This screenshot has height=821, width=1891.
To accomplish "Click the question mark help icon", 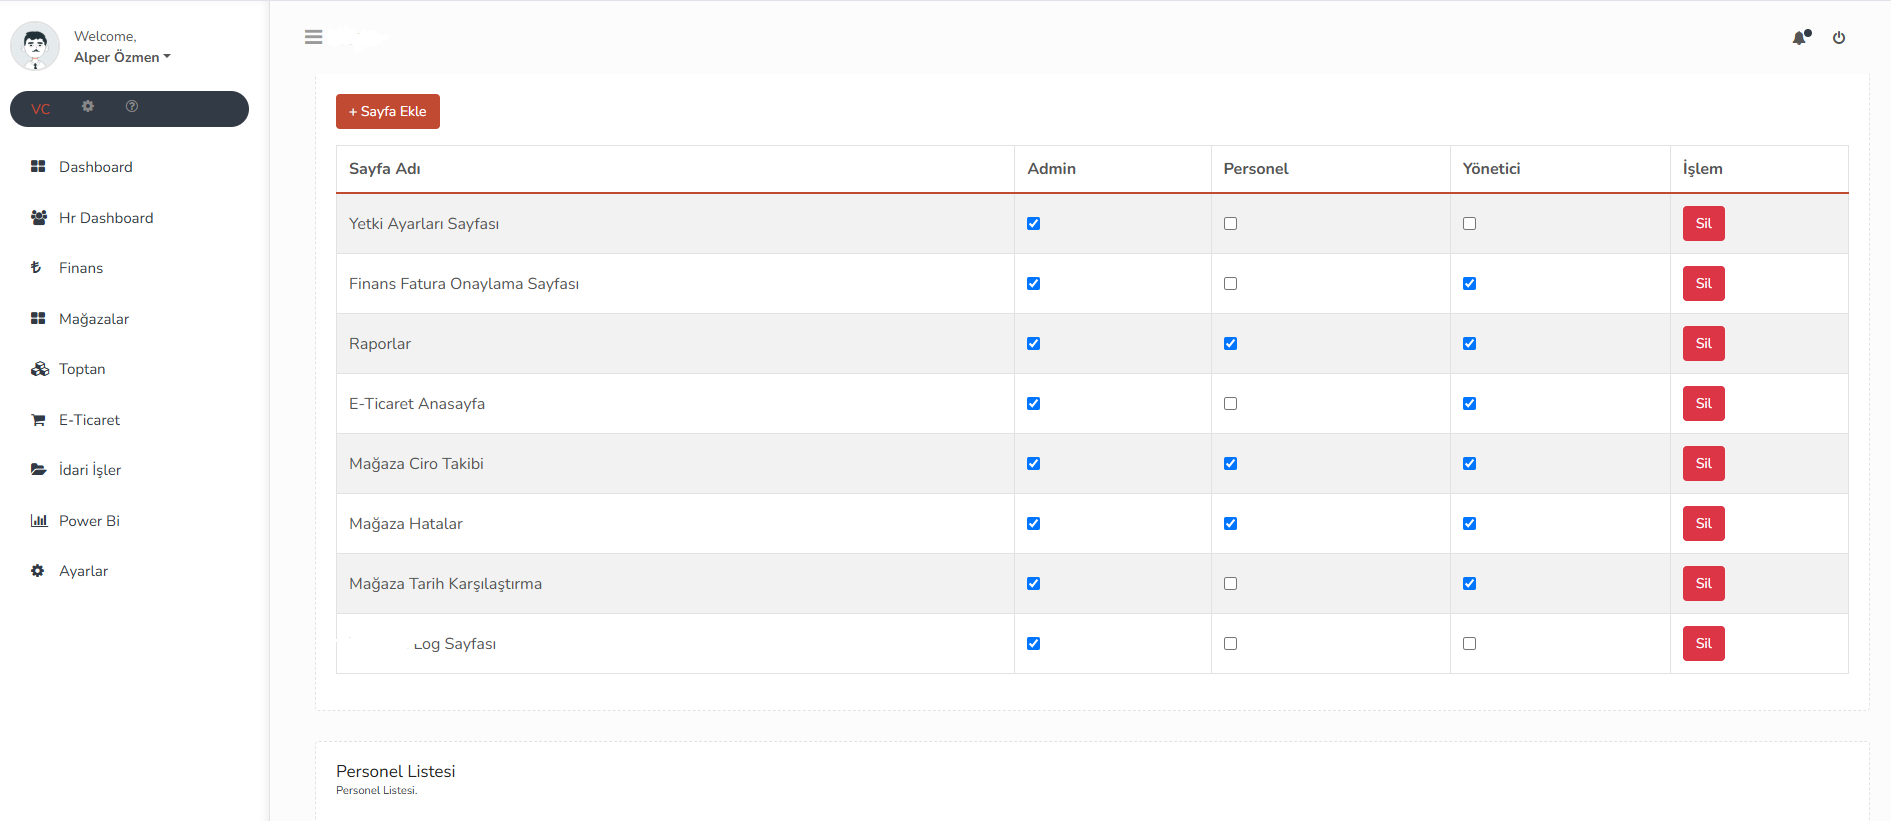I will pyautogui.click(x=132, y=107).
